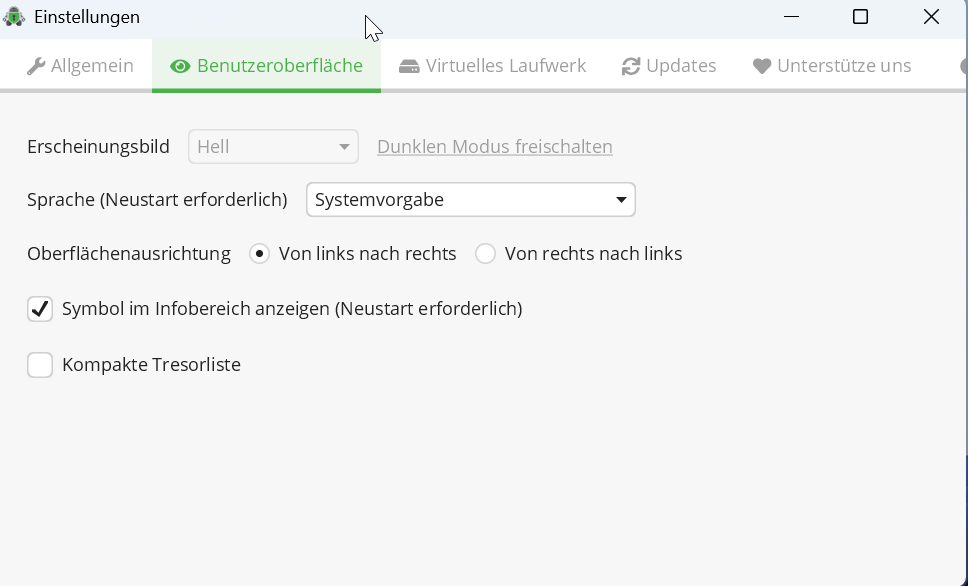
Task: Enable Kompakte Tresorliste
Action: pos(40,364)
